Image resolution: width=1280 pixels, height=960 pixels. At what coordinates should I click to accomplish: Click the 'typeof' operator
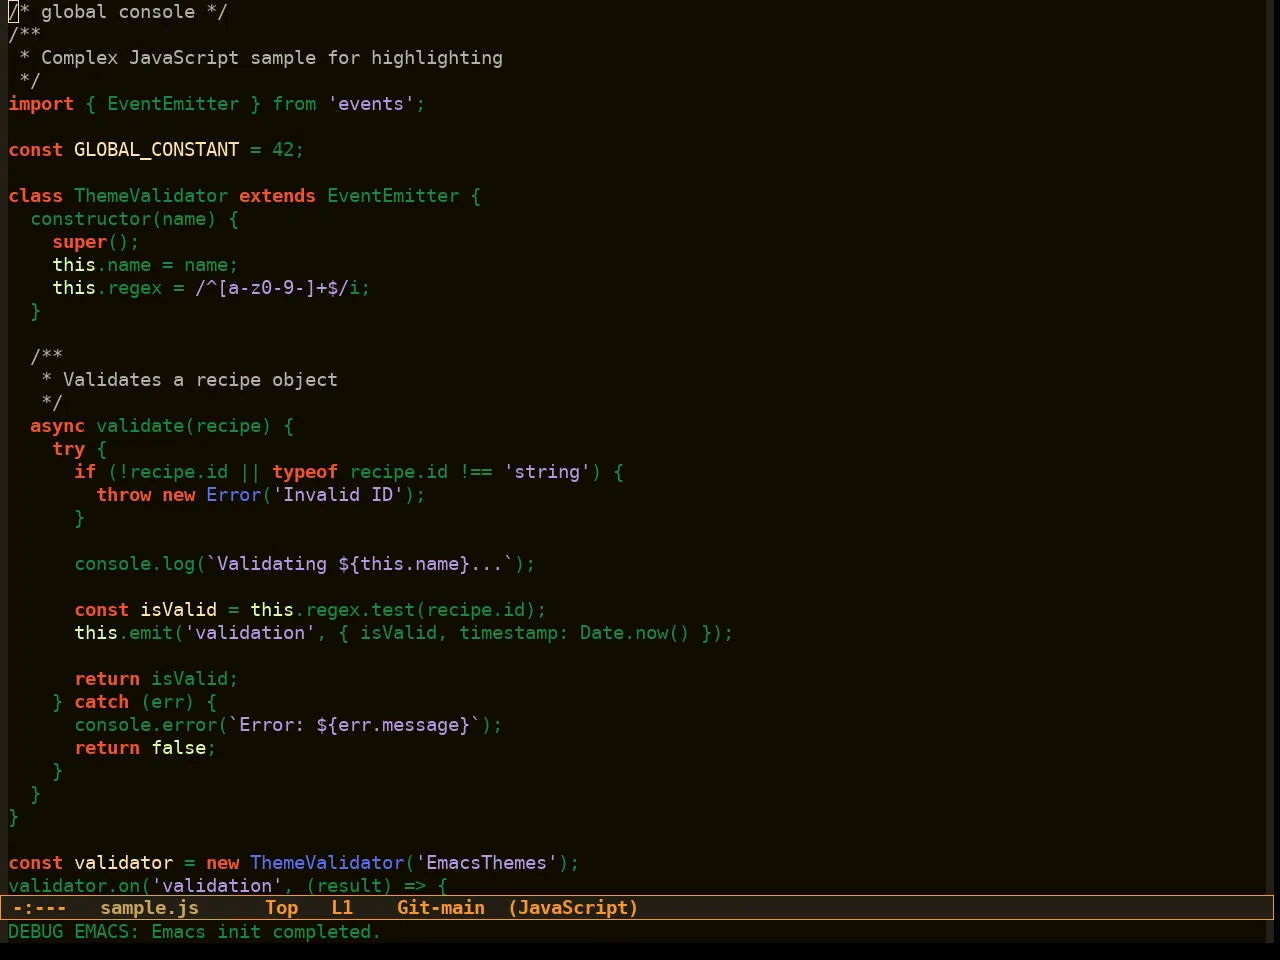coord(305,472)
